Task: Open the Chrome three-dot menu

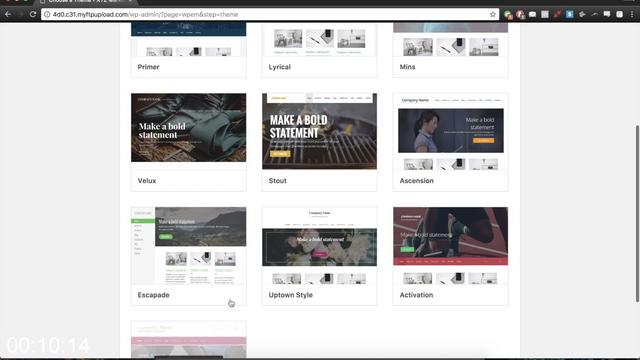Action: click(x=632, y=14)
